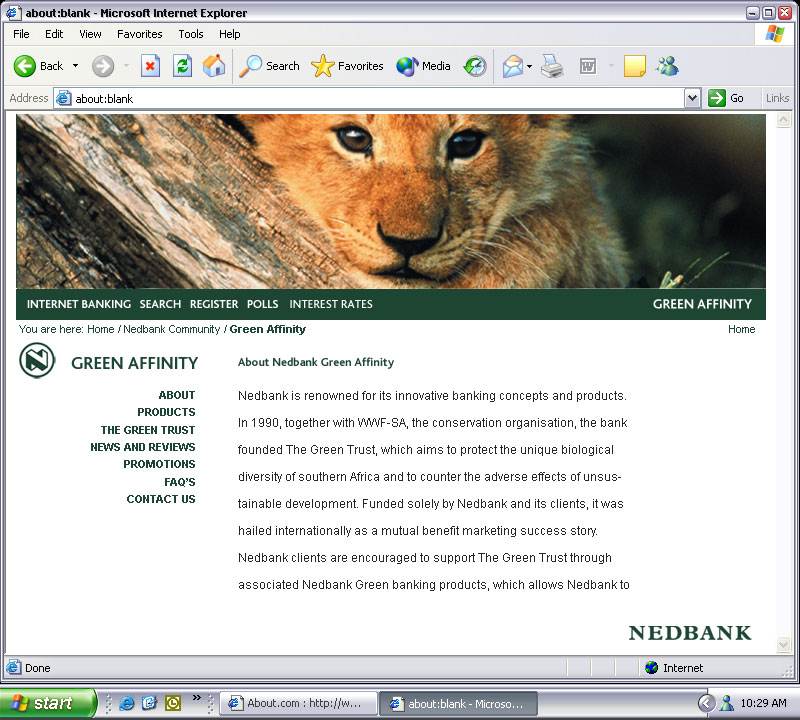Screen dimensions: 800x720
Task: Open the History toolbar icon
Action: point(475,66)
